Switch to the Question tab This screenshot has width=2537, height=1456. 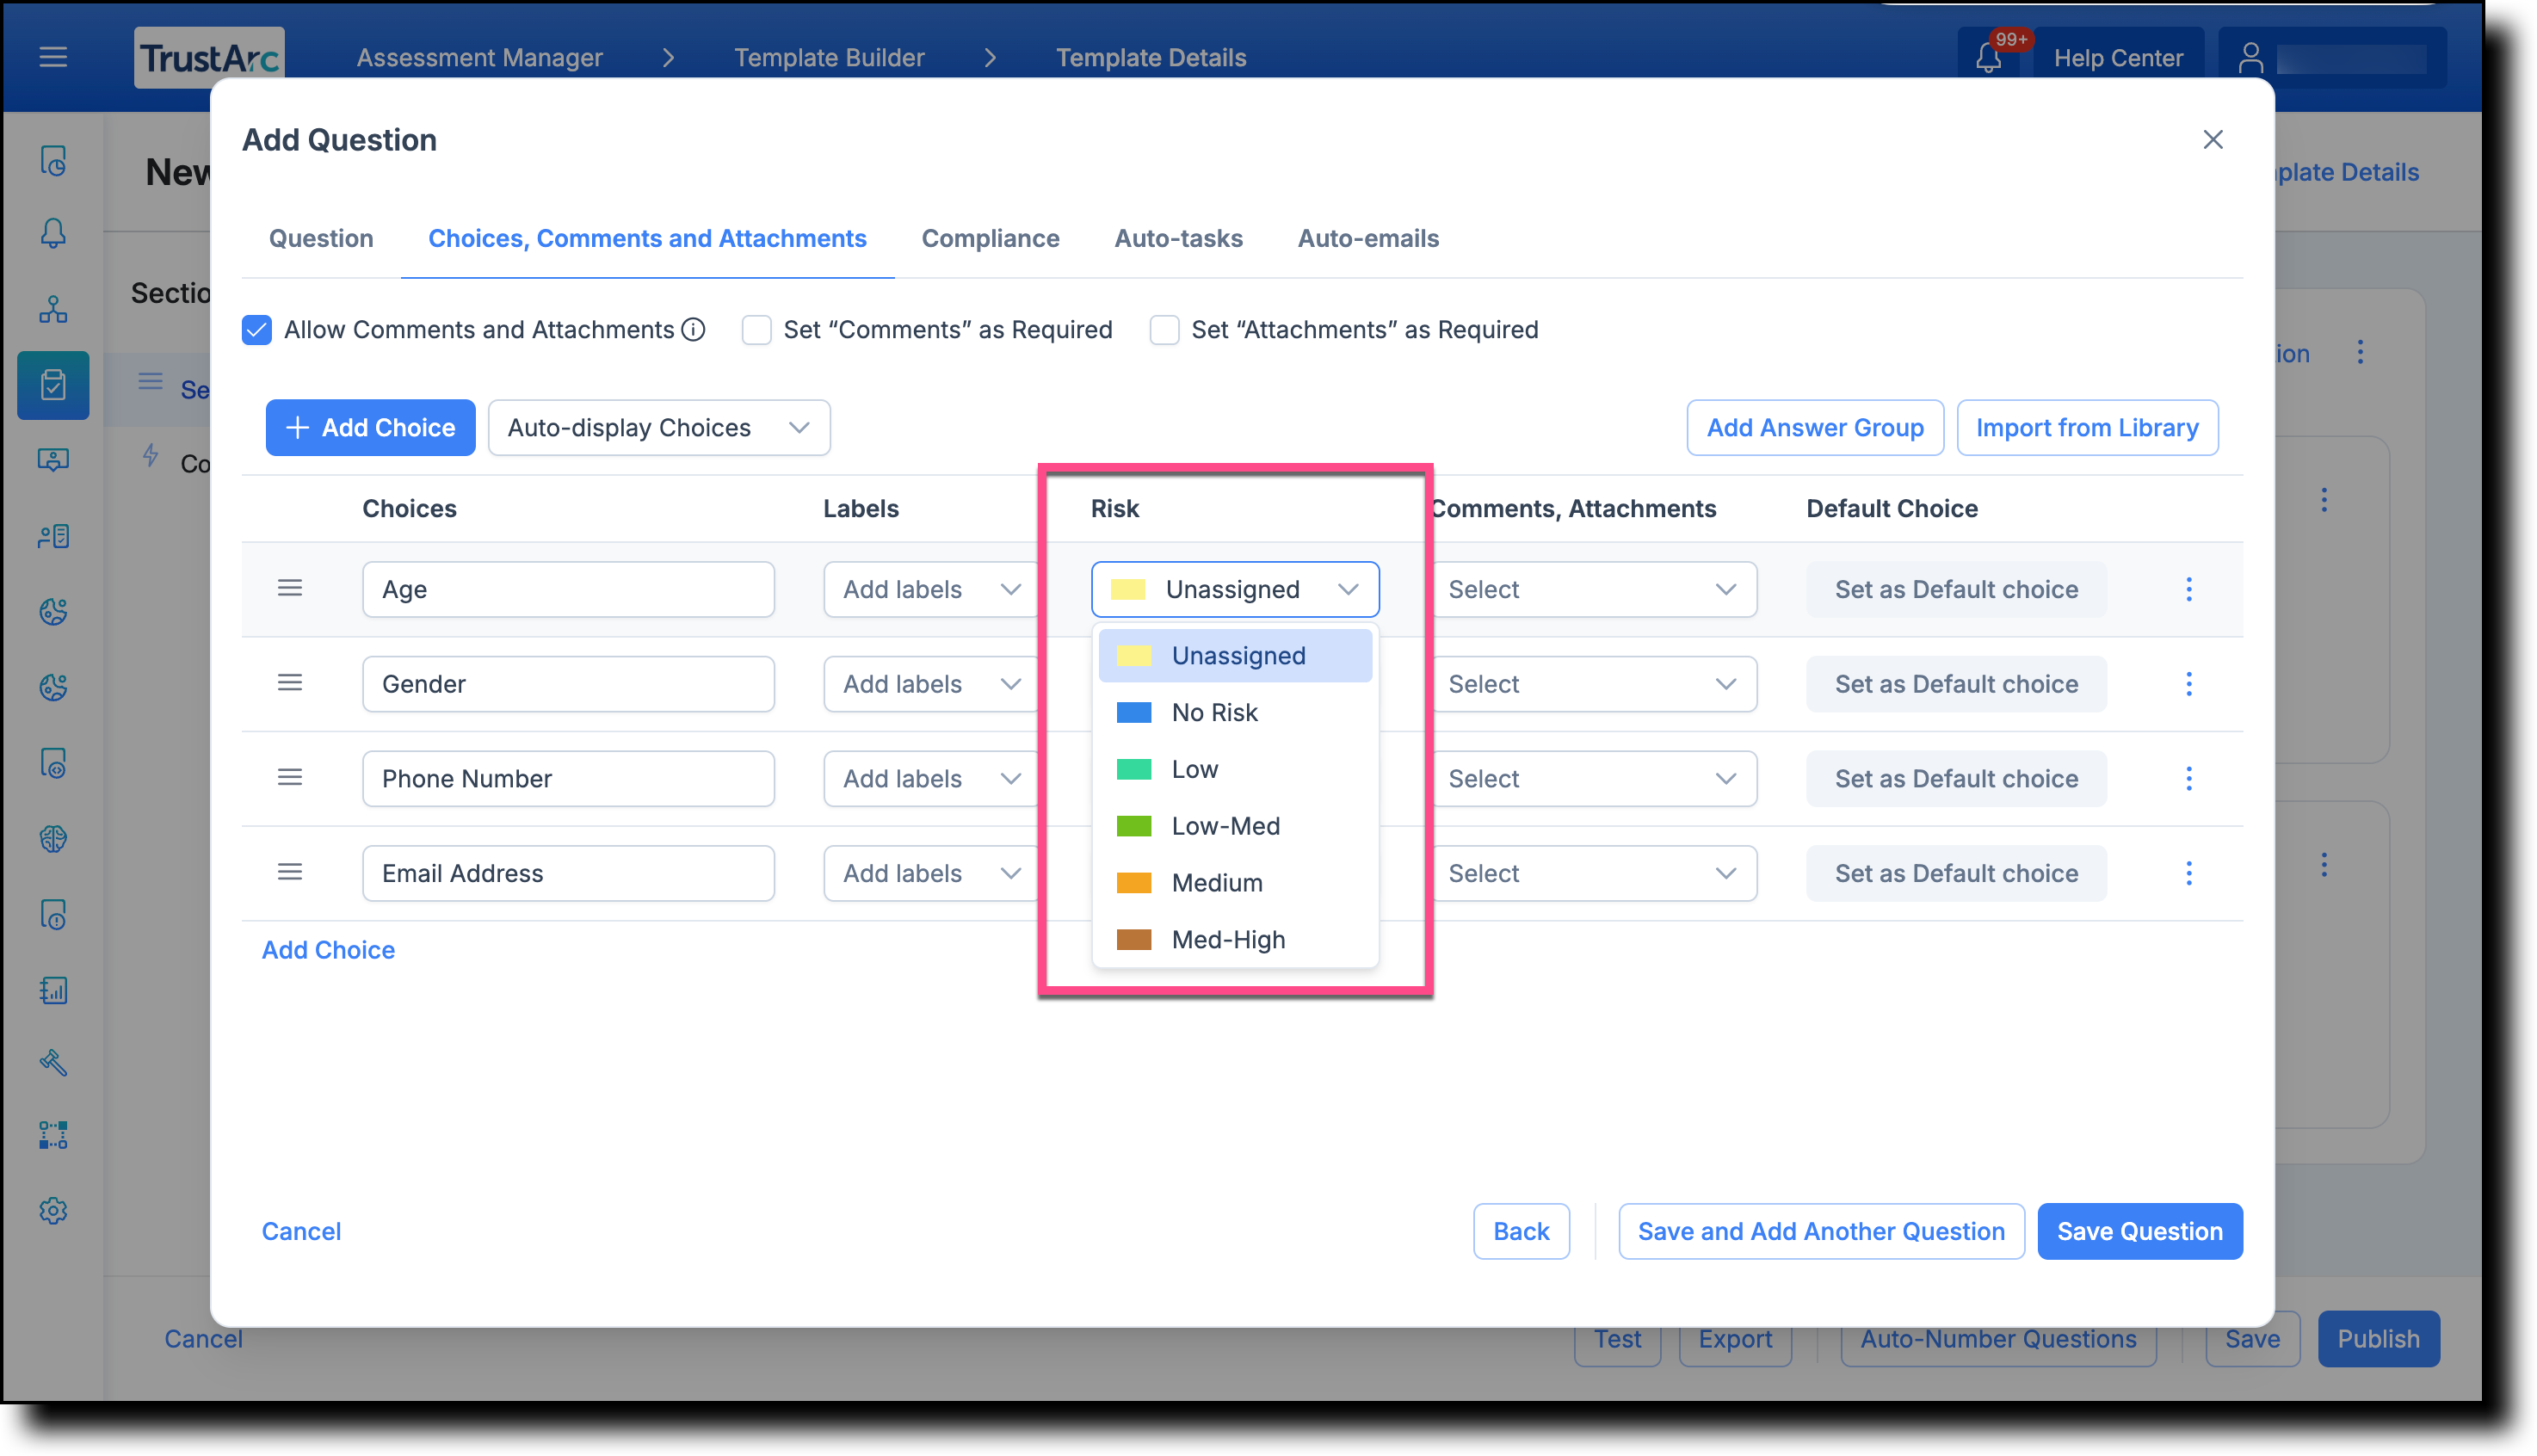pos(321,238)
